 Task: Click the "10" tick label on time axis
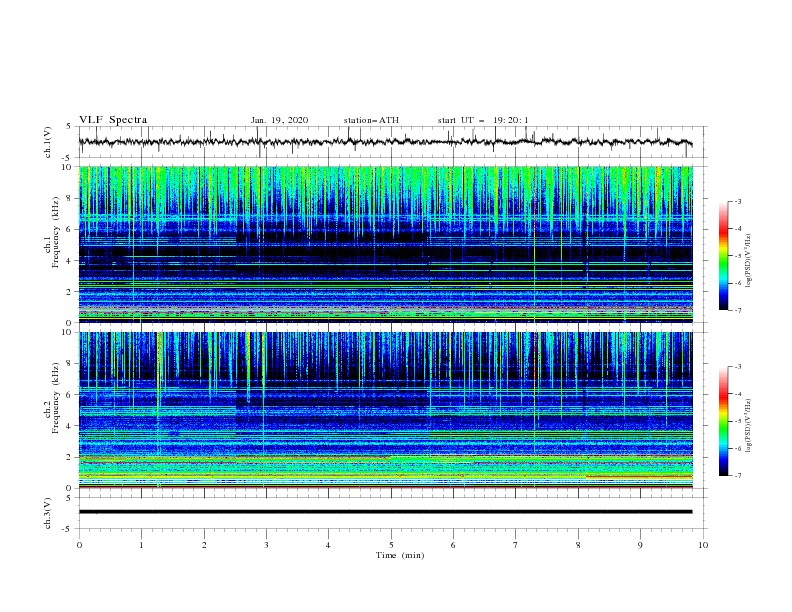(703, 545)
